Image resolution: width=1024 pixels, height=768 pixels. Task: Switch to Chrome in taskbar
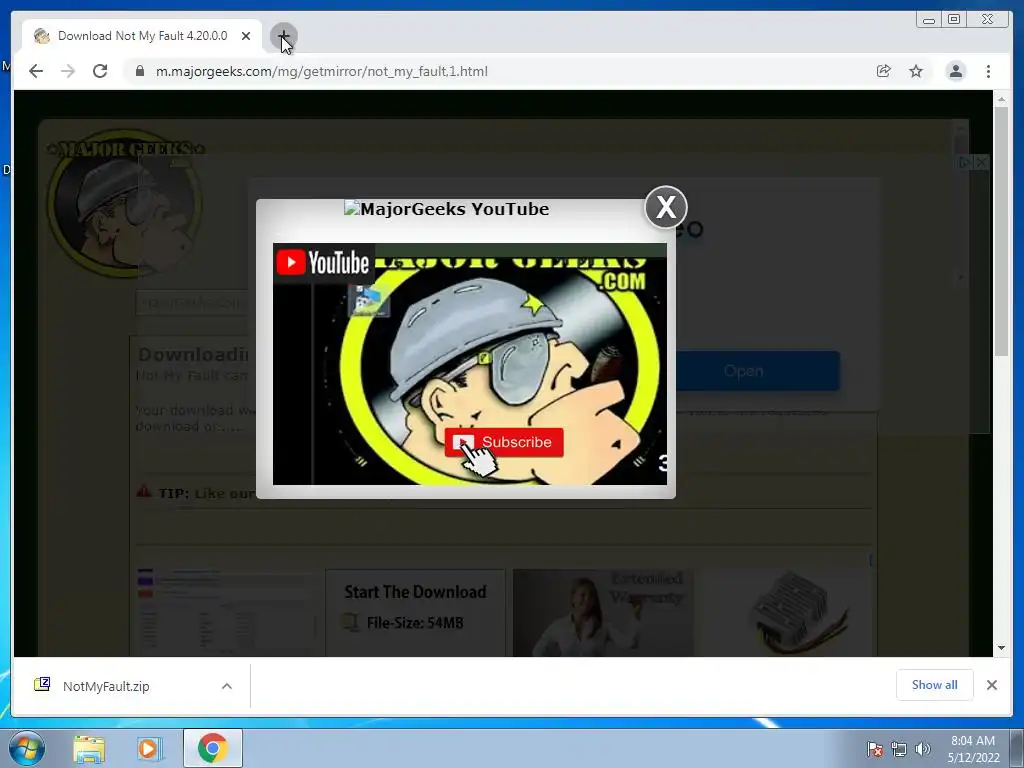(x=212, y=748)
